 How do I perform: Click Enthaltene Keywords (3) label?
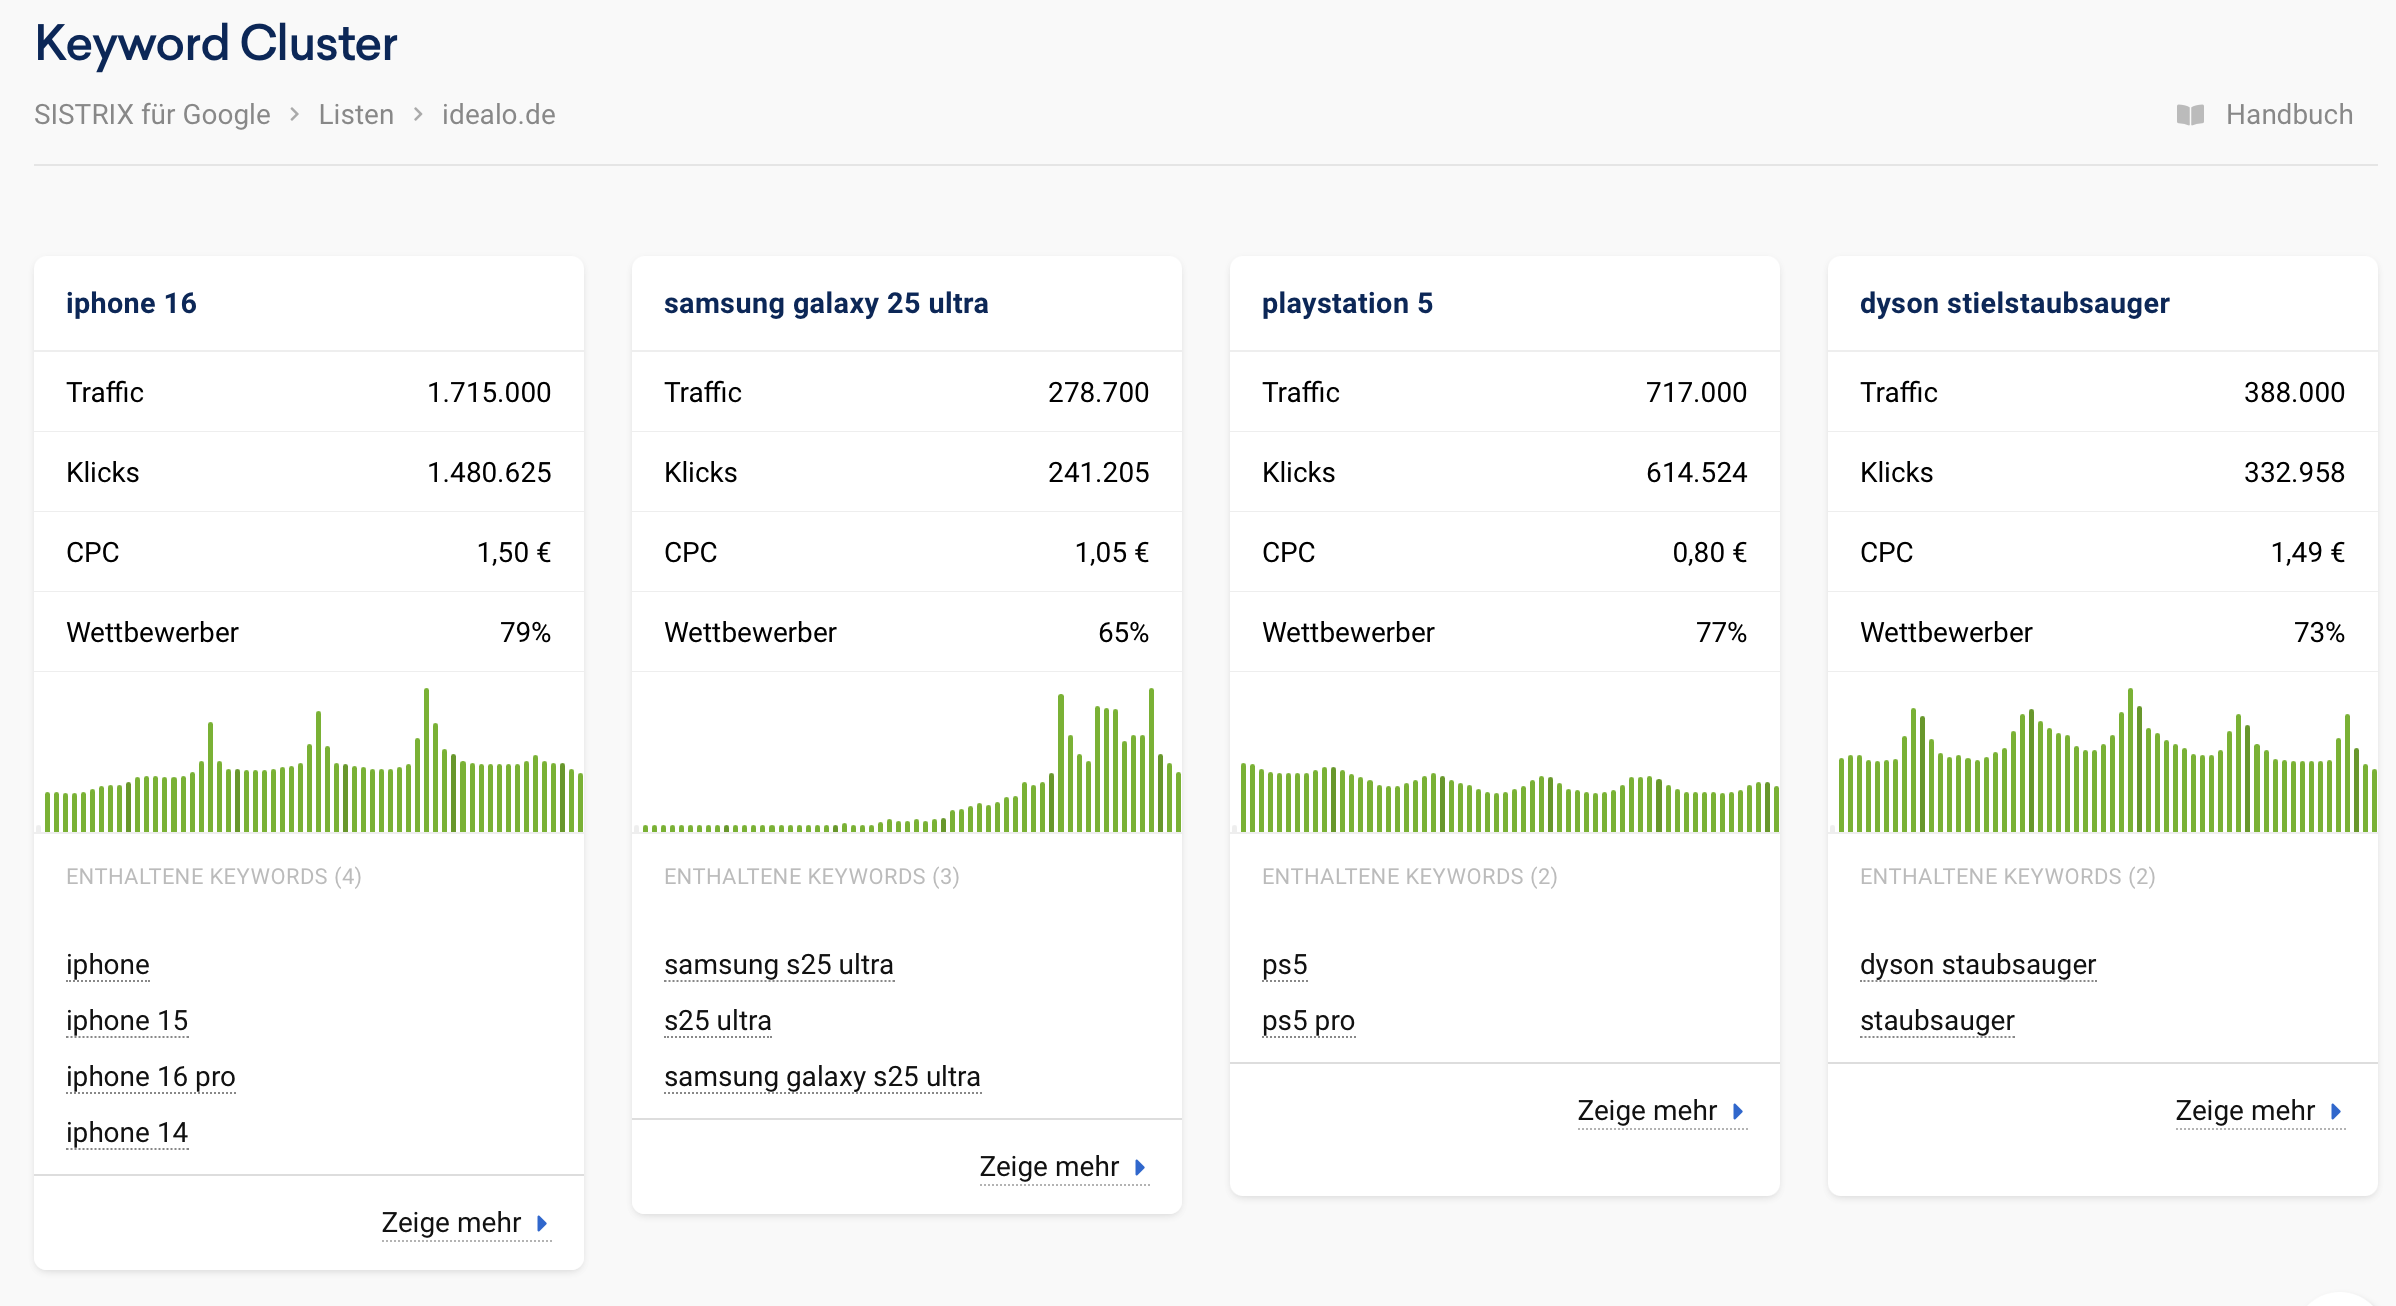coord(812,877)
